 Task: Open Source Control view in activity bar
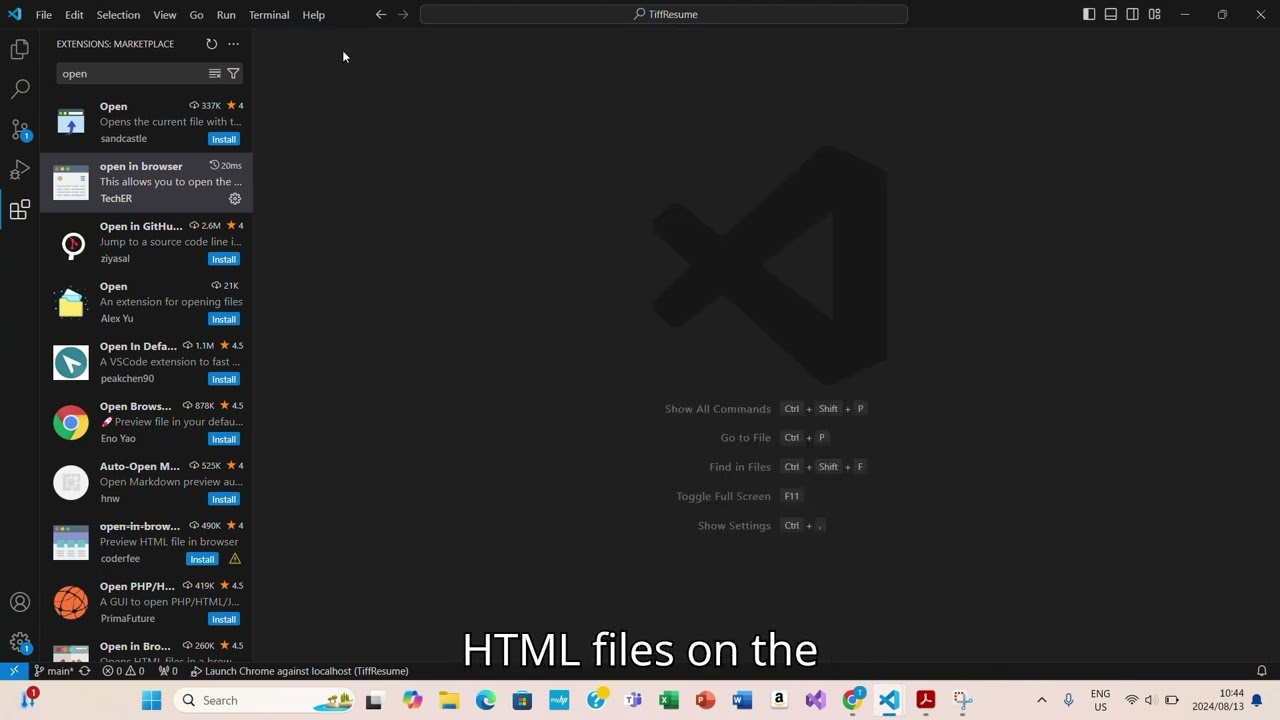(20, 129)
